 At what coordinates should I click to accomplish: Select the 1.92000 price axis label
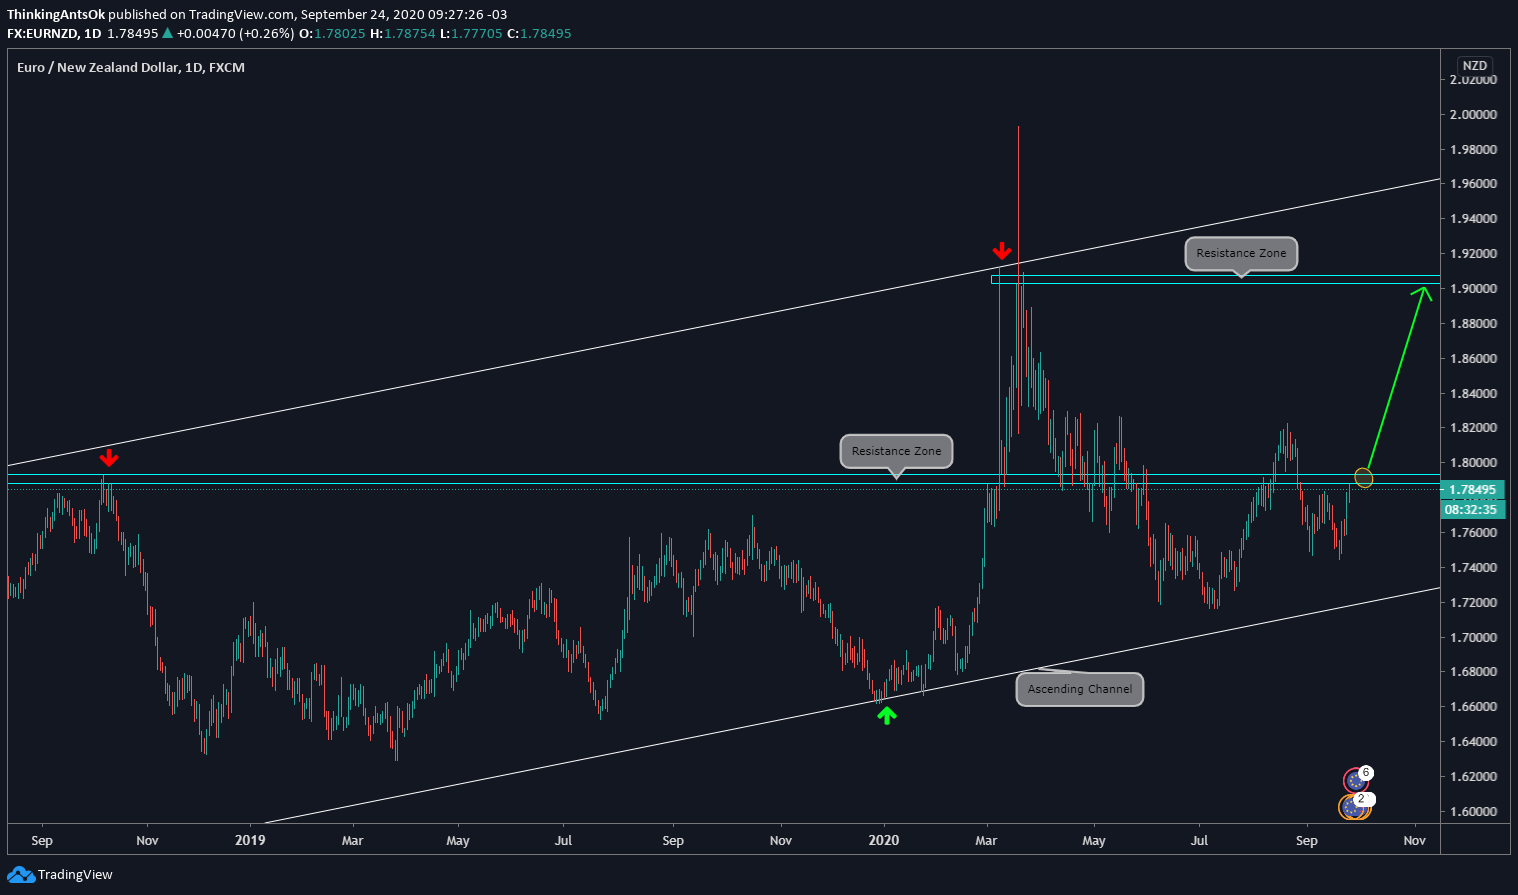pyautogui.click(x=1473, y=254)
